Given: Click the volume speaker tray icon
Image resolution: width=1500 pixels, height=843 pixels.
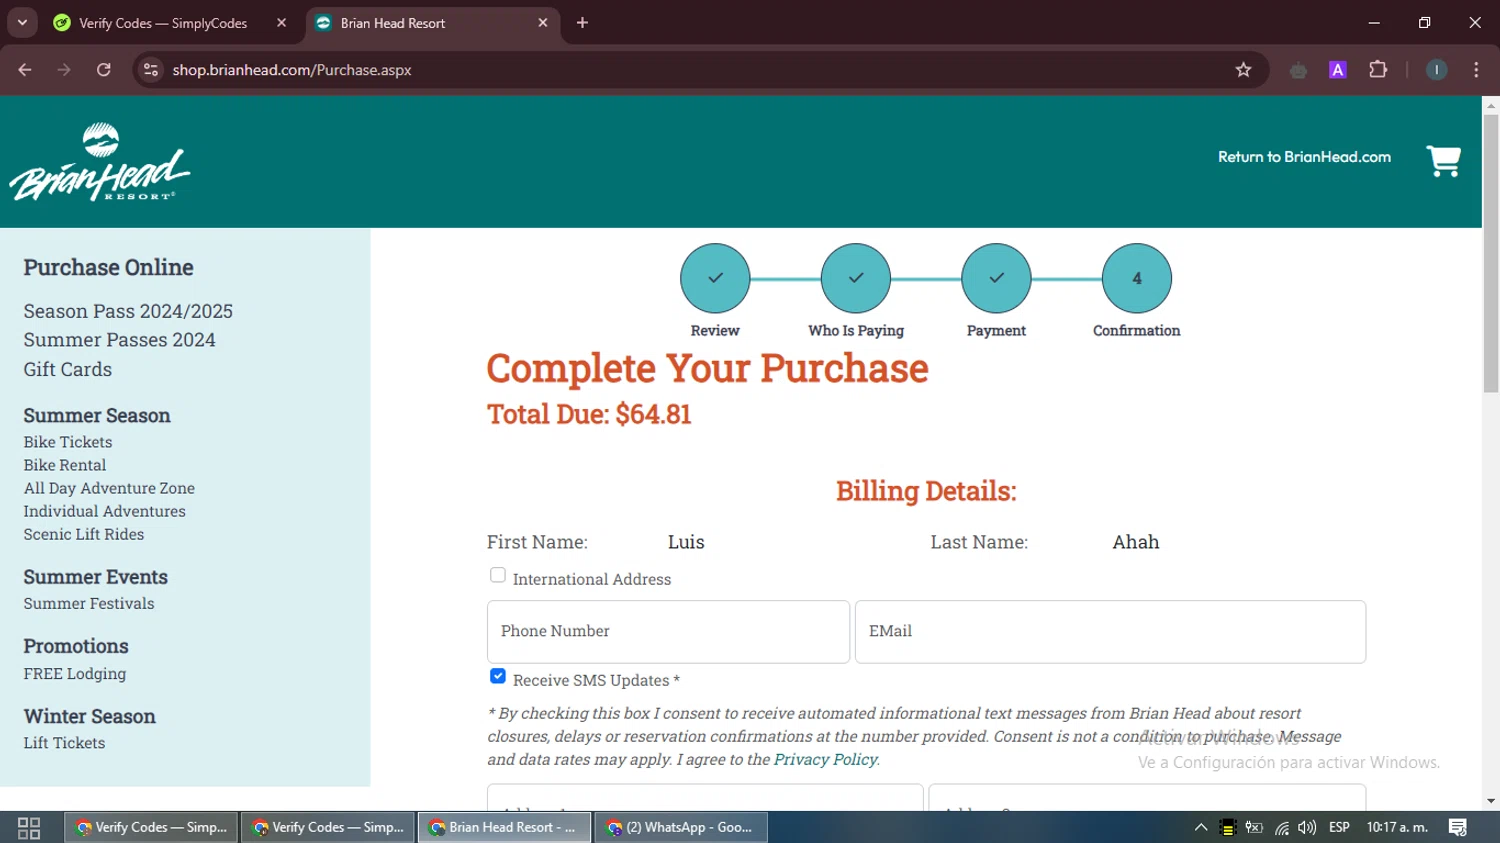Looking at the screenshot, I should (1307, 828).
